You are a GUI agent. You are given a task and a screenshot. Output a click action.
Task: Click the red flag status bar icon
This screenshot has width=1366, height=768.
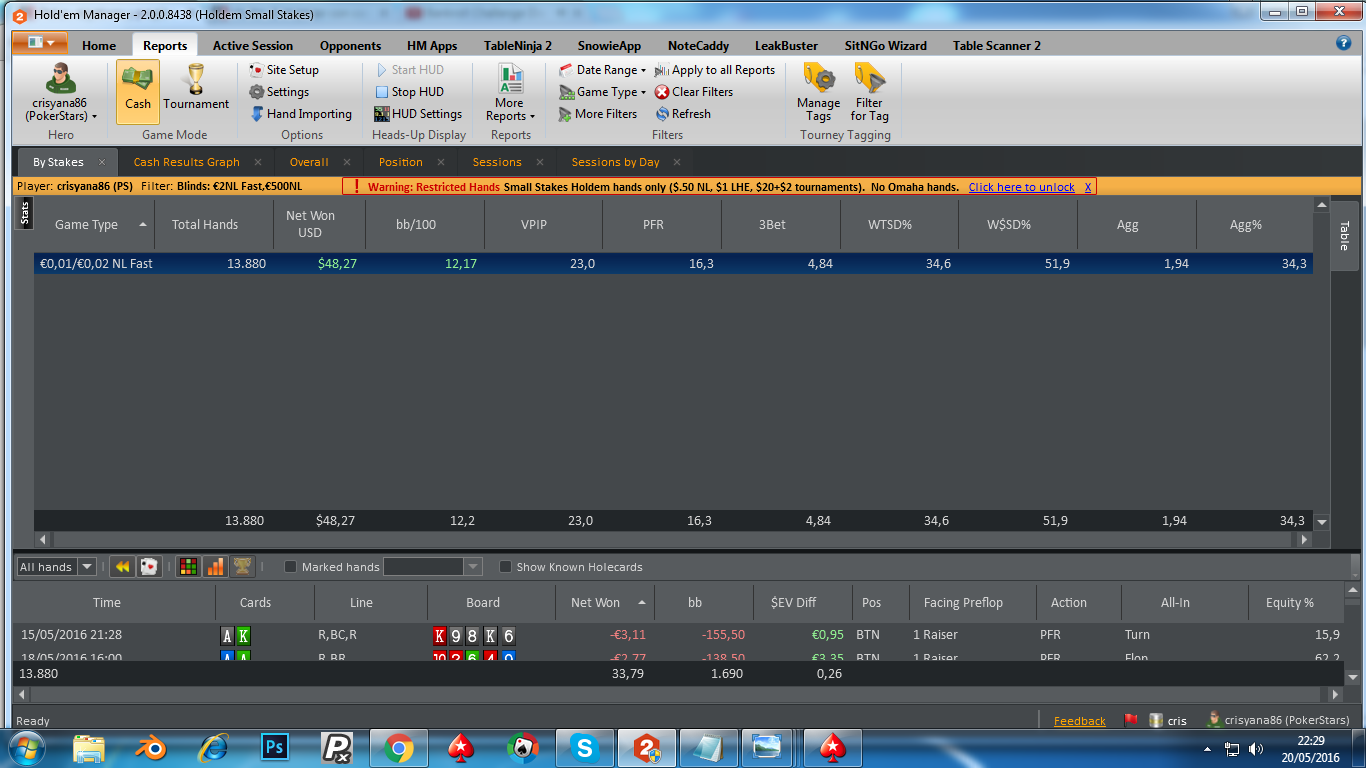(x=1131, y=720)
